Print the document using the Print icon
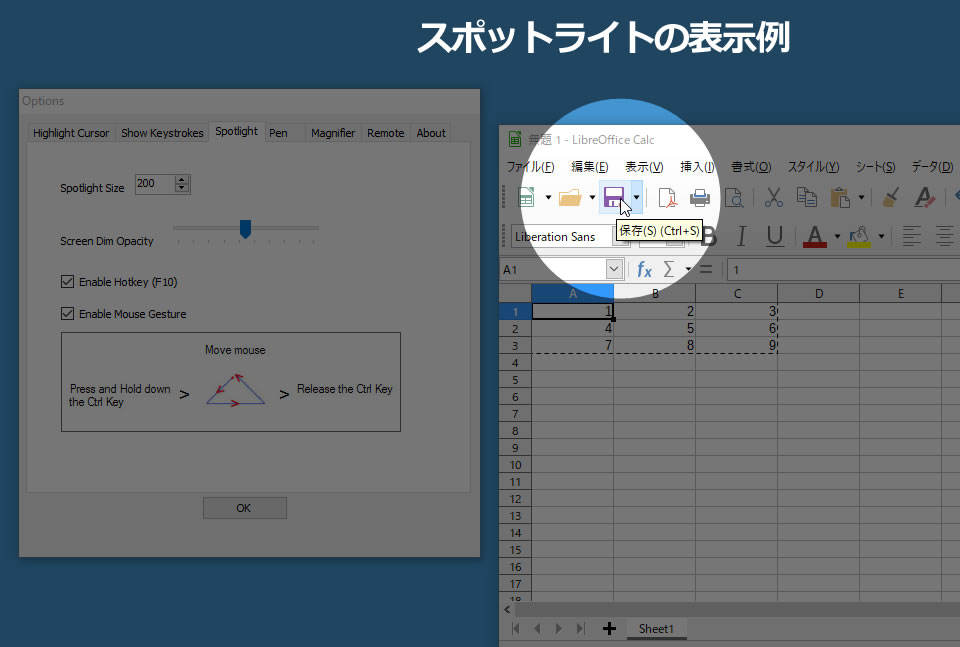Image resolution: width=960 pixels, height=647 pixels. (699, 198)
